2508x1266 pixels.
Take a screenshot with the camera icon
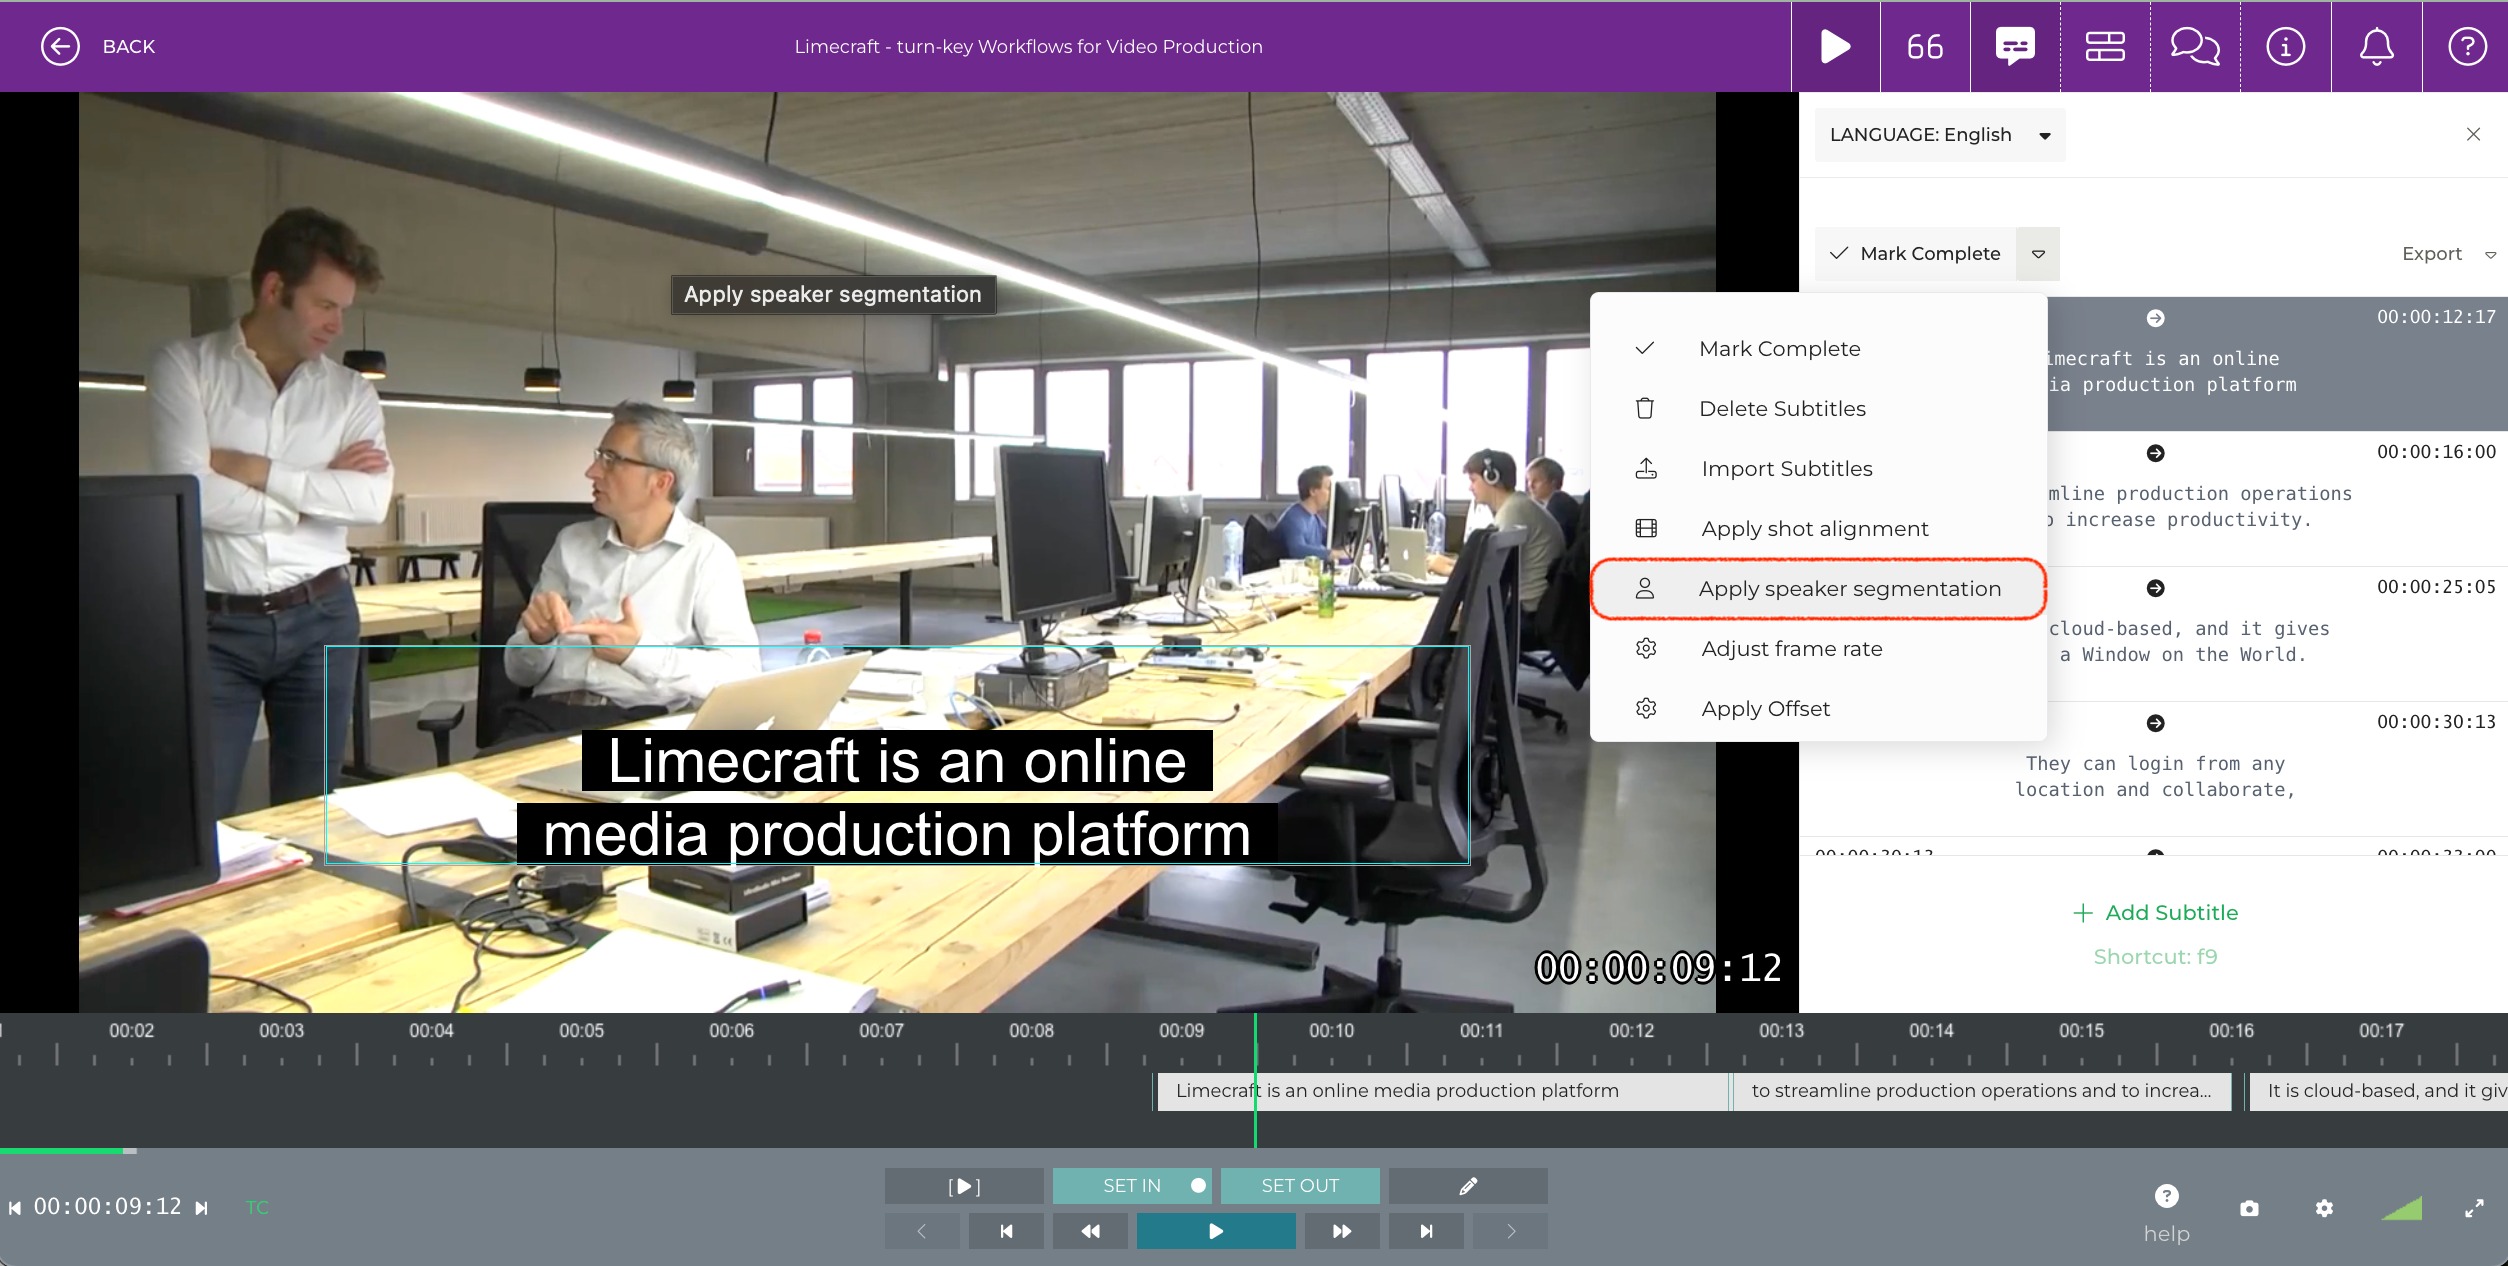click(x=2248, y=1208)
